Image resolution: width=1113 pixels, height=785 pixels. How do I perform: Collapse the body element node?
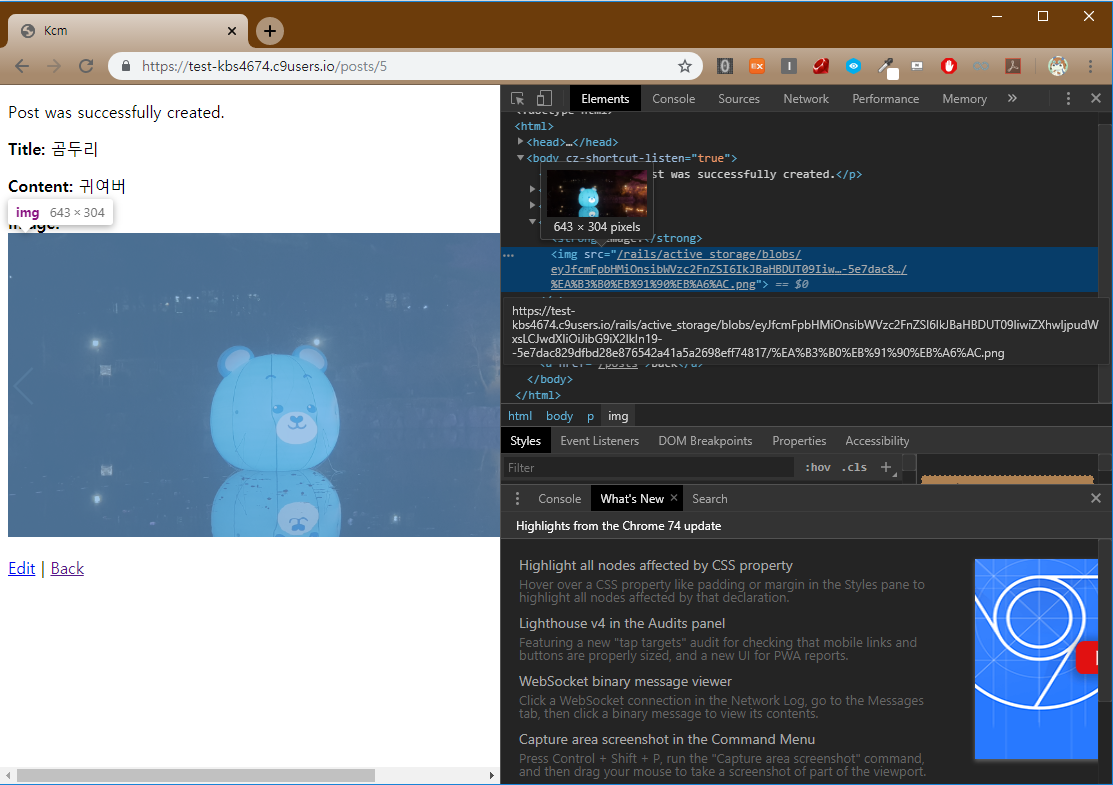pos(520,158)
